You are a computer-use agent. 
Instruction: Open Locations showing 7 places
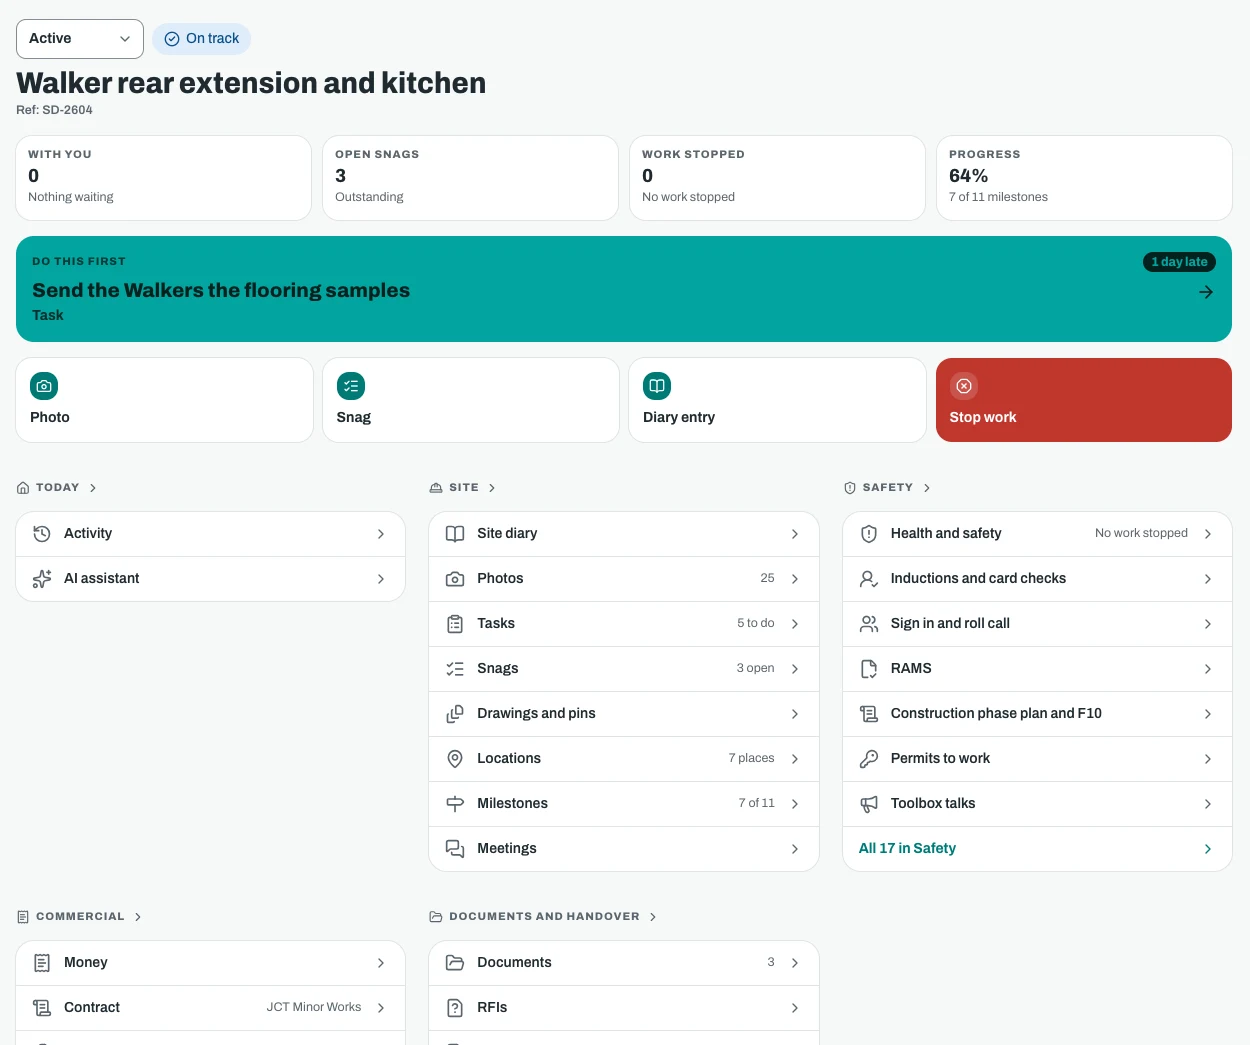pyautogui.click(x=624, y=759)
